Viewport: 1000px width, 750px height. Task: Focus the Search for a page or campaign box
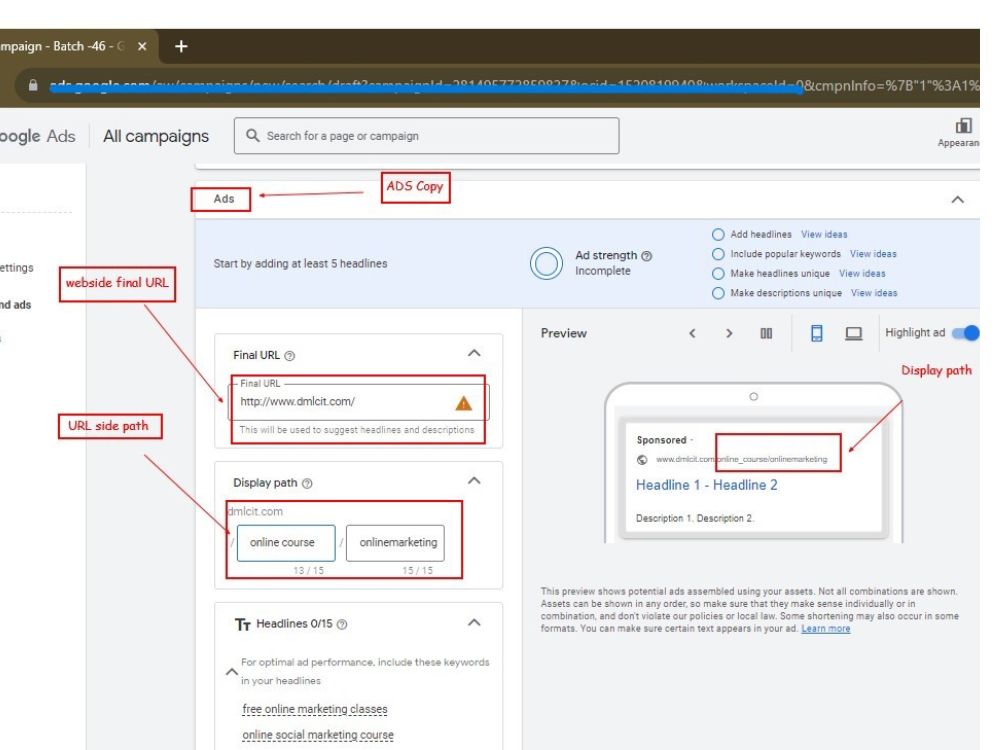tap(426, 135)
